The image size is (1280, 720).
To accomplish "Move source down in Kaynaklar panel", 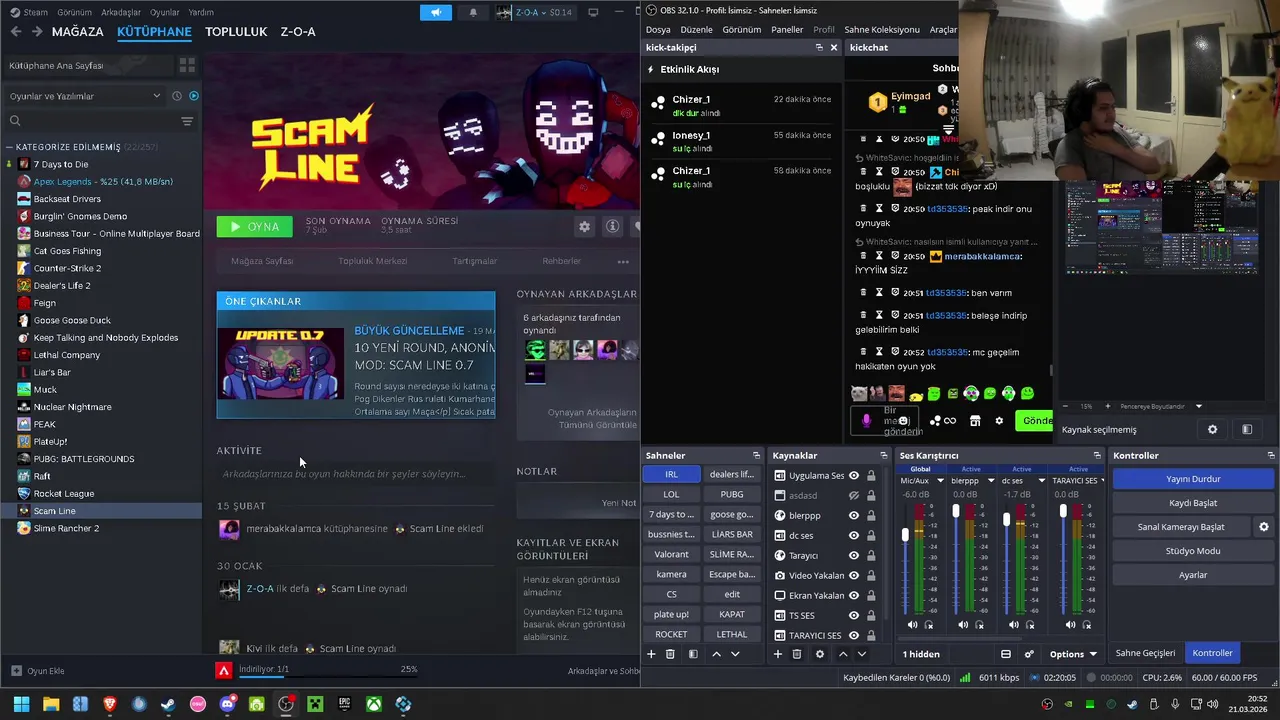I will click(x=862, y=654).
